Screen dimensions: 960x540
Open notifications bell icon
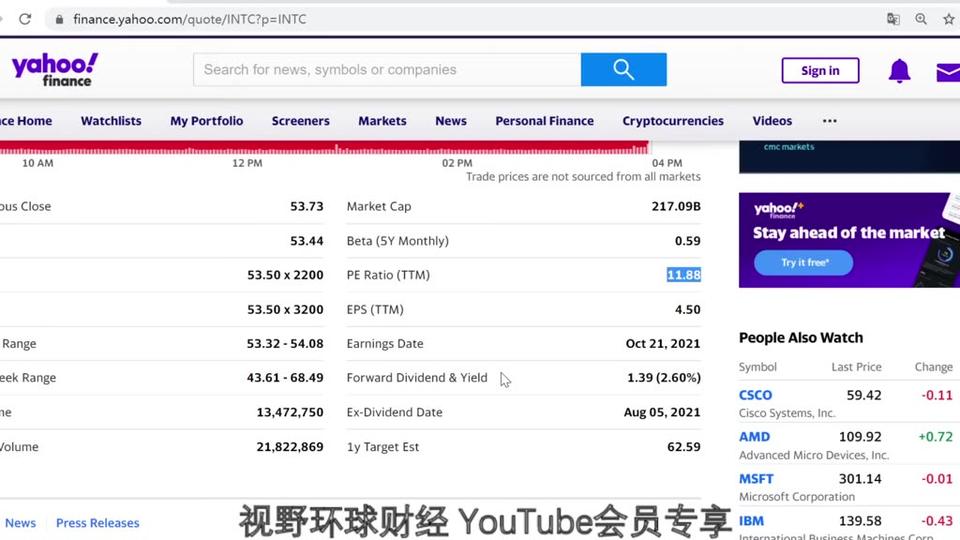click(899, 70)
